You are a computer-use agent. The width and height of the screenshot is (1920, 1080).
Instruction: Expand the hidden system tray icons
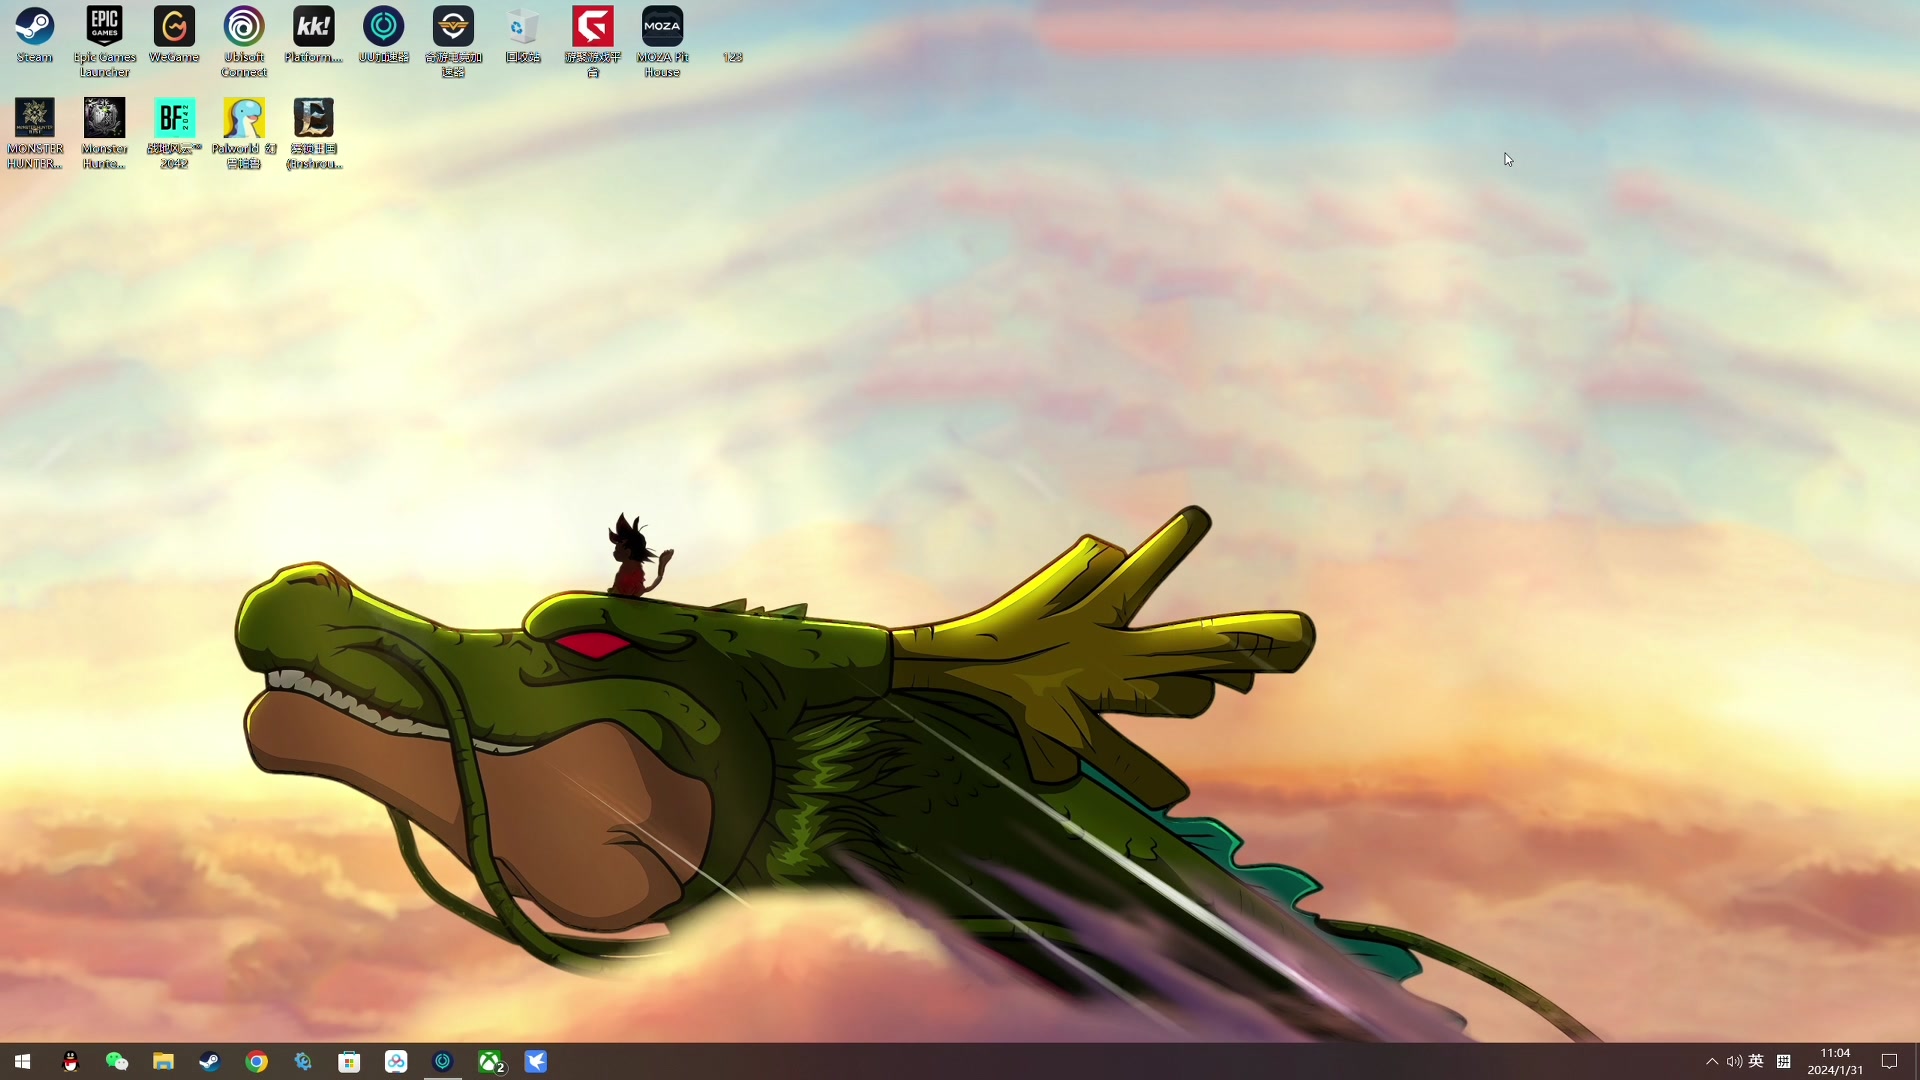1712,1062
